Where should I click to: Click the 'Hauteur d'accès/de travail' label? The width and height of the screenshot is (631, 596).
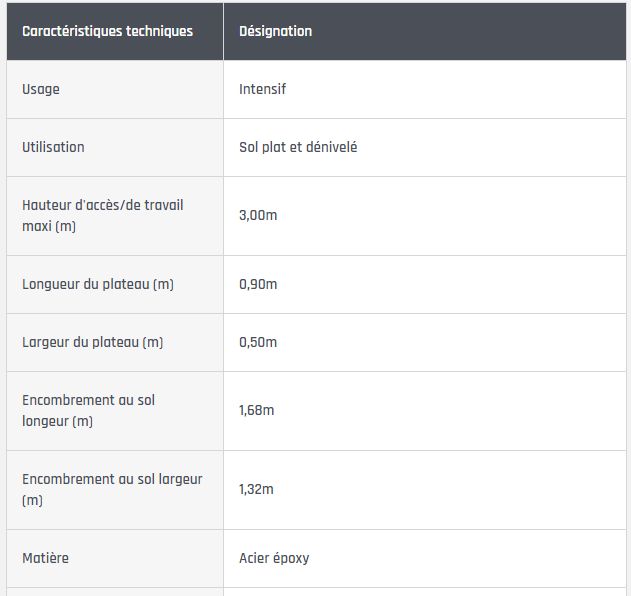[x=102, y=205]
